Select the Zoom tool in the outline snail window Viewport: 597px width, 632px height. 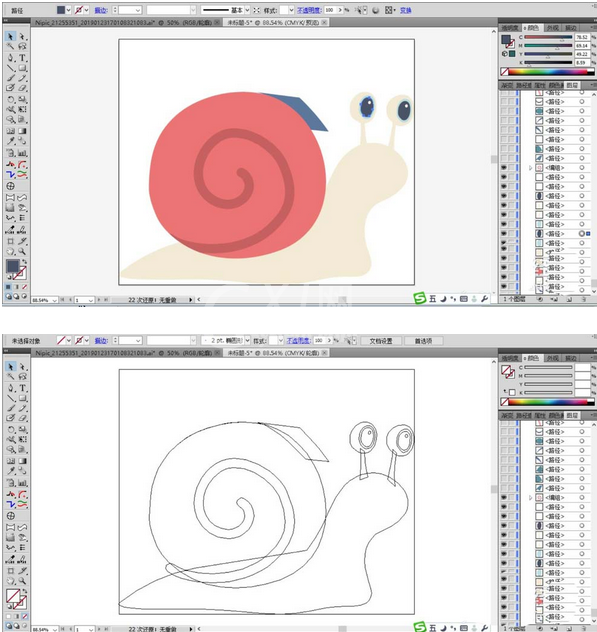click(x=23, y=581)
